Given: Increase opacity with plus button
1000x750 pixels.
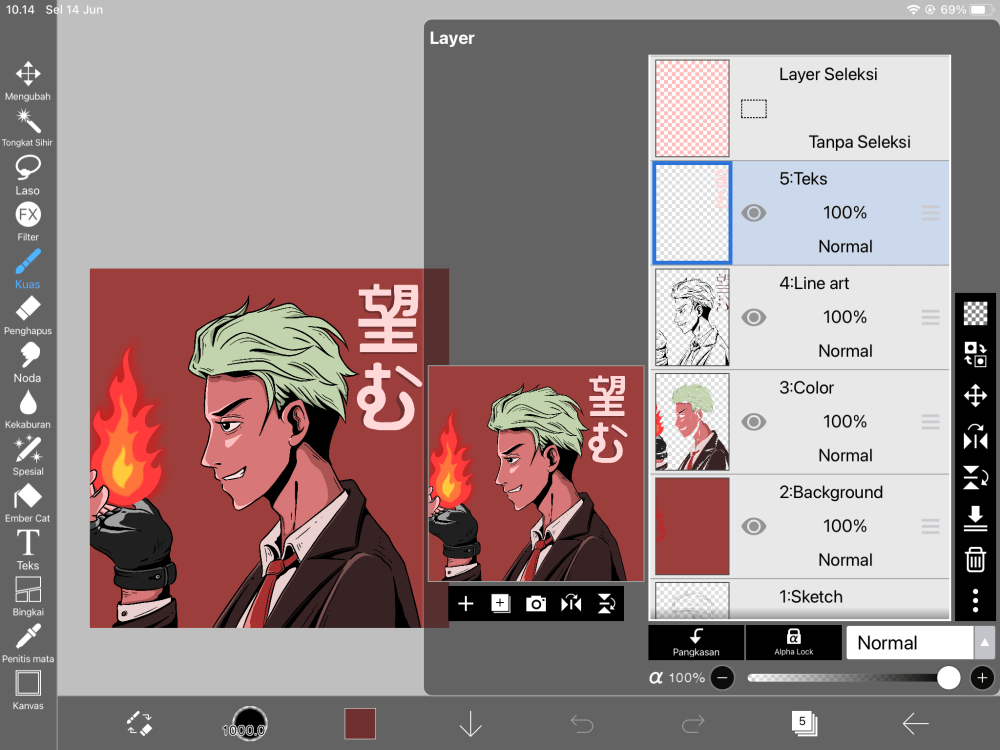Looking at the screenshot, I should (x=982, y=678).
